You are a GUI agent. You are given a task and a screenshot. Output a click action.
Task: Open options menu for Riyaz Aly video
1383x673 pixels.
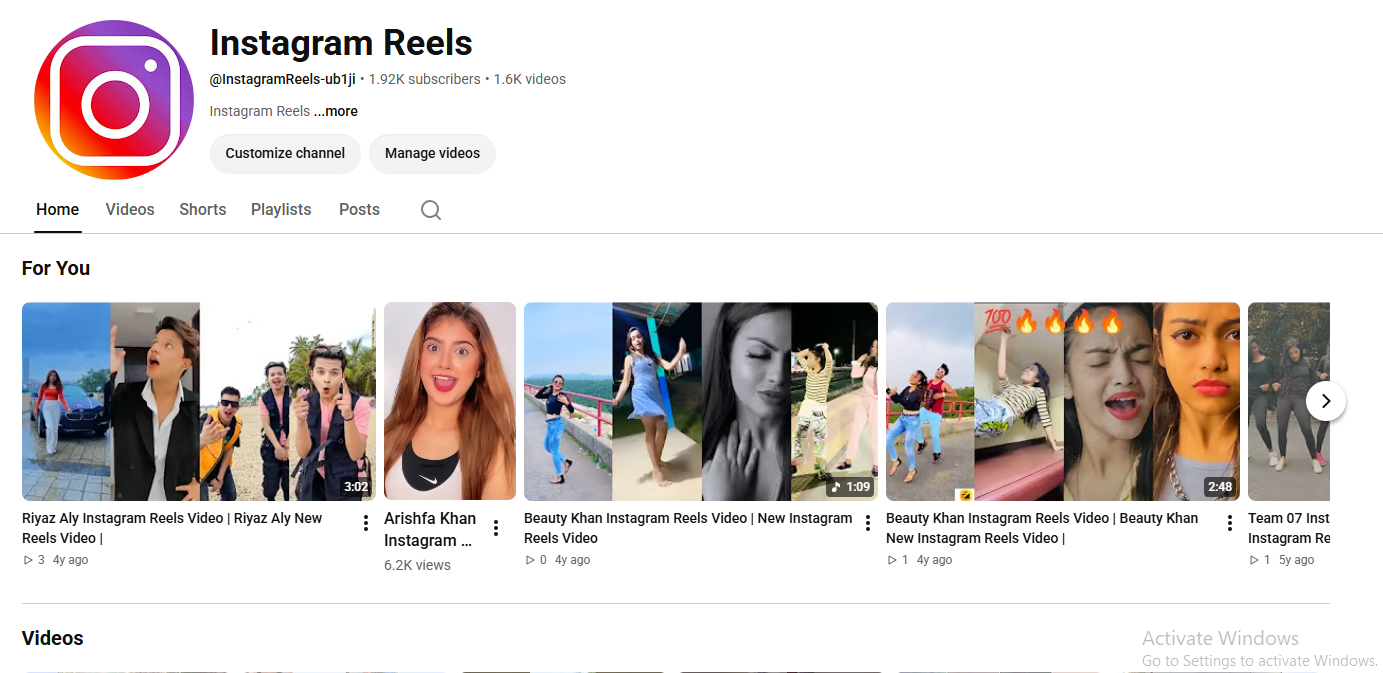click(x=366, y=523)
